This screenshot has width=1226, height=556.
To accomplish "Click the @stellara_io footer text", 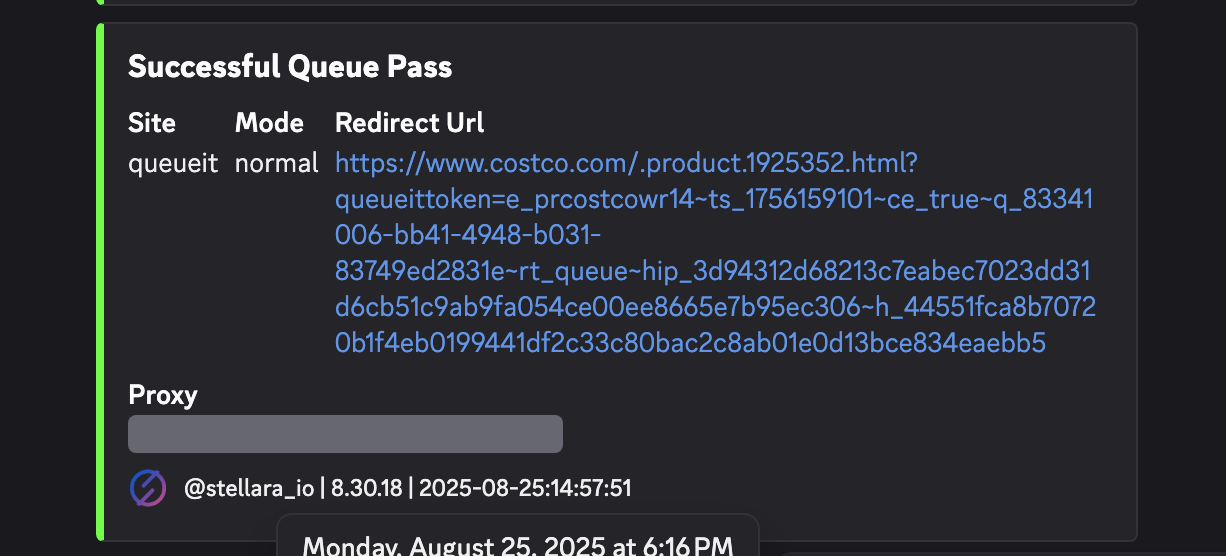I will click(249, 489).
